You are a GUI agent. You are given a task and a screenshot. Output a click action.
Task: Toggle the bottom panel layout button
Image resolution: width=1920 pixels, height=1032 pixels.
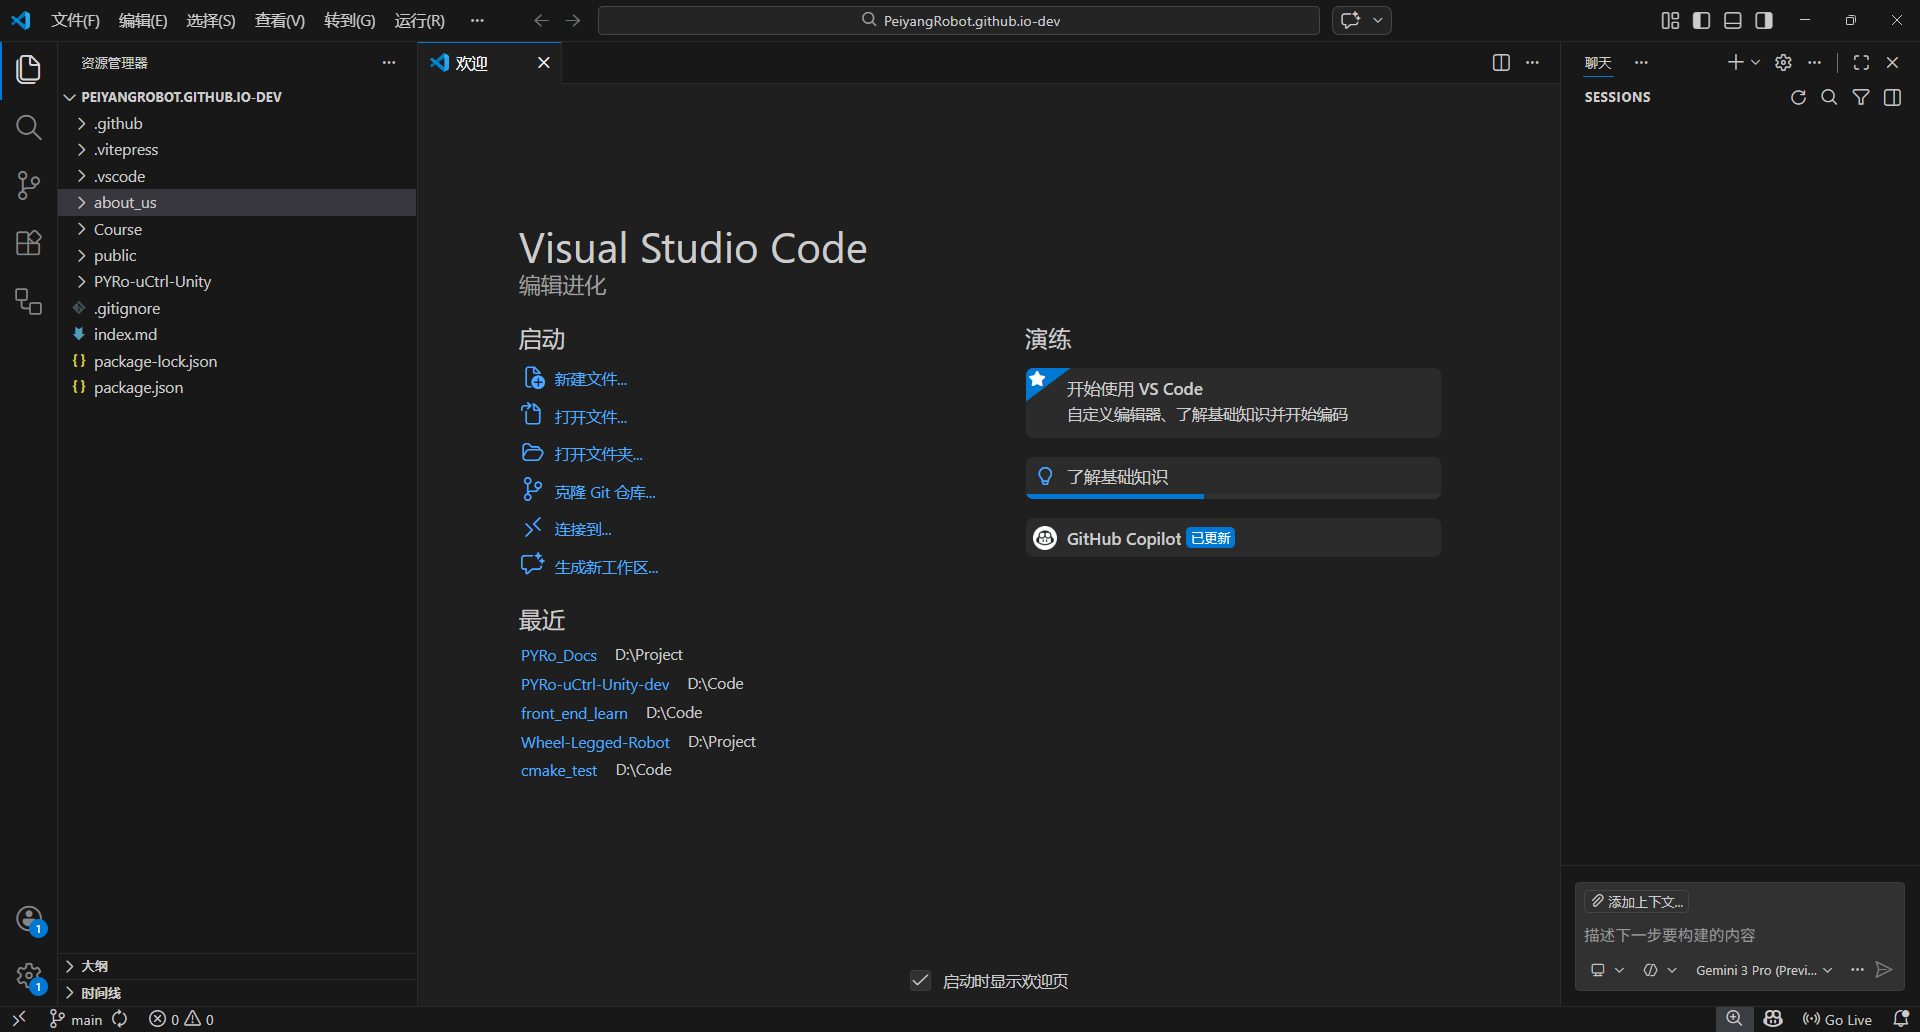[x=1733, y=21]
